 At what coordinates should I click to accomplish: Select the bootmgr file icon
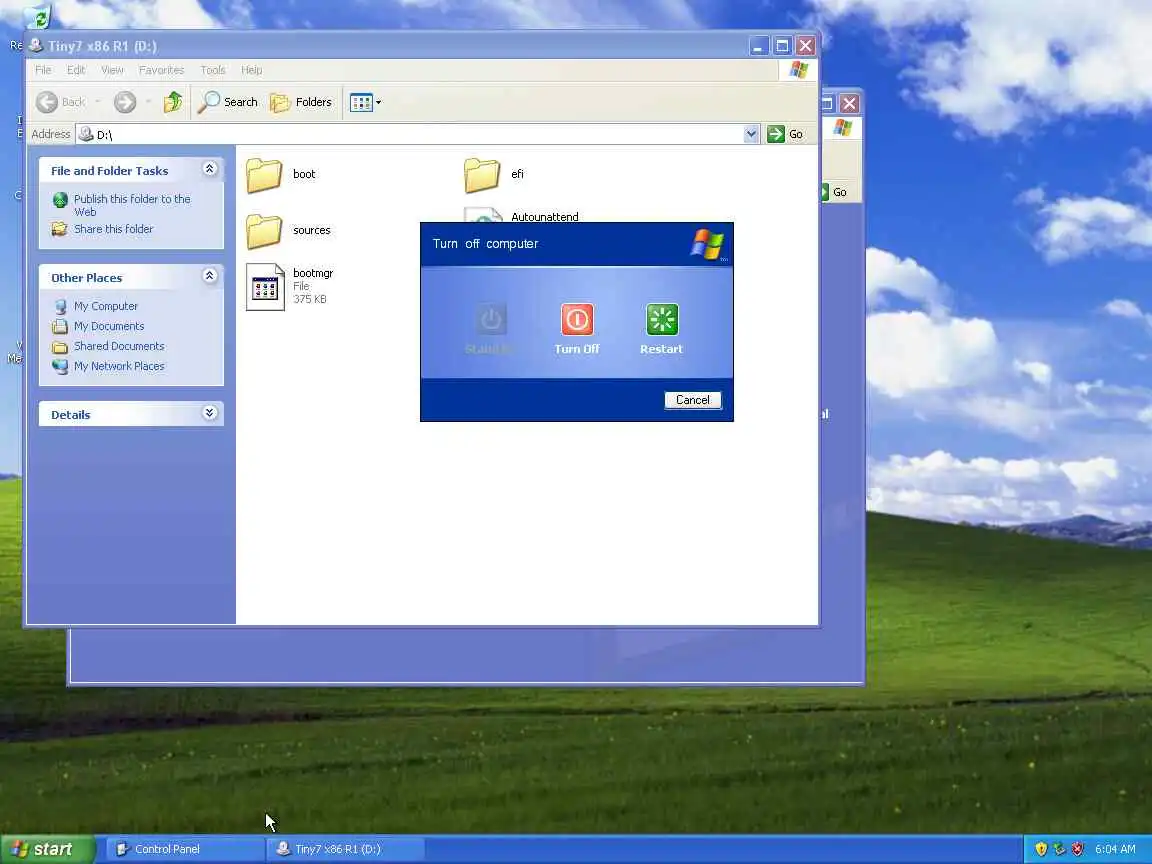pyautogui.click(x=264, y=287)
